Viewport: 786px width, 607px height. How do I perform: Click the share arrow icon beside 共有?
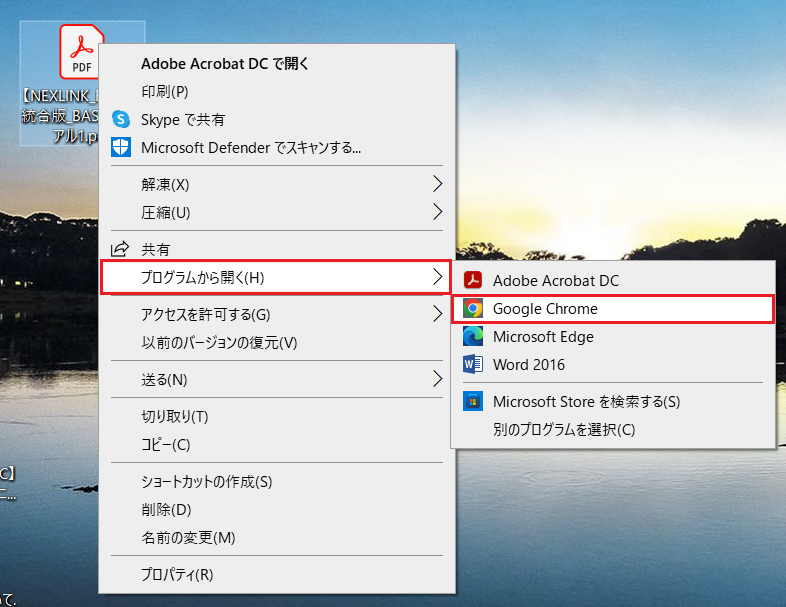(120, 249)
